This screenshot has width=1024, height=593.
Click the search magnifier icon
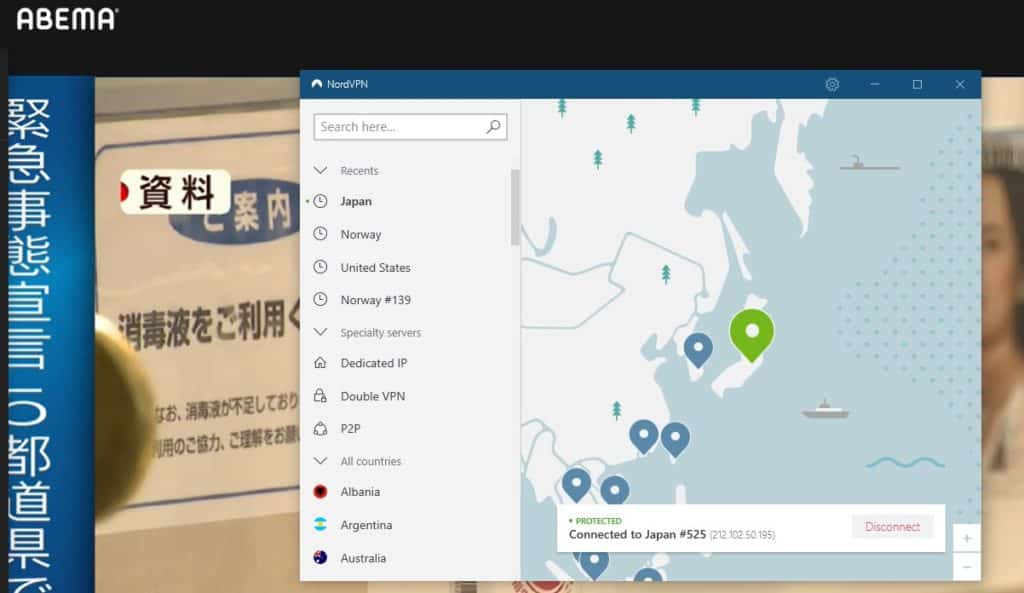pyautogui.click(x=494, y=126)
